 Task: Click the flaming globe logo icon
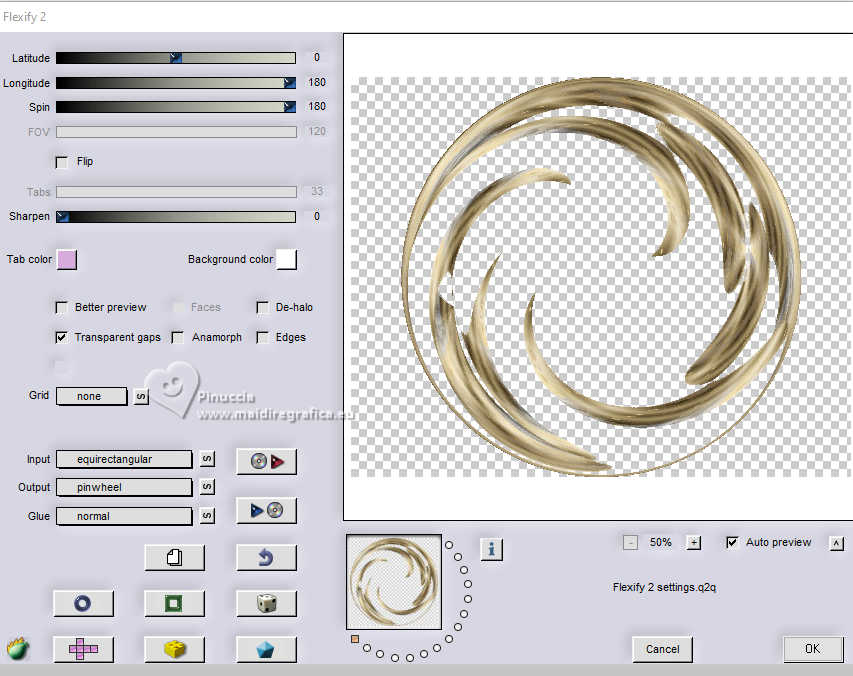tap(18, 648)
